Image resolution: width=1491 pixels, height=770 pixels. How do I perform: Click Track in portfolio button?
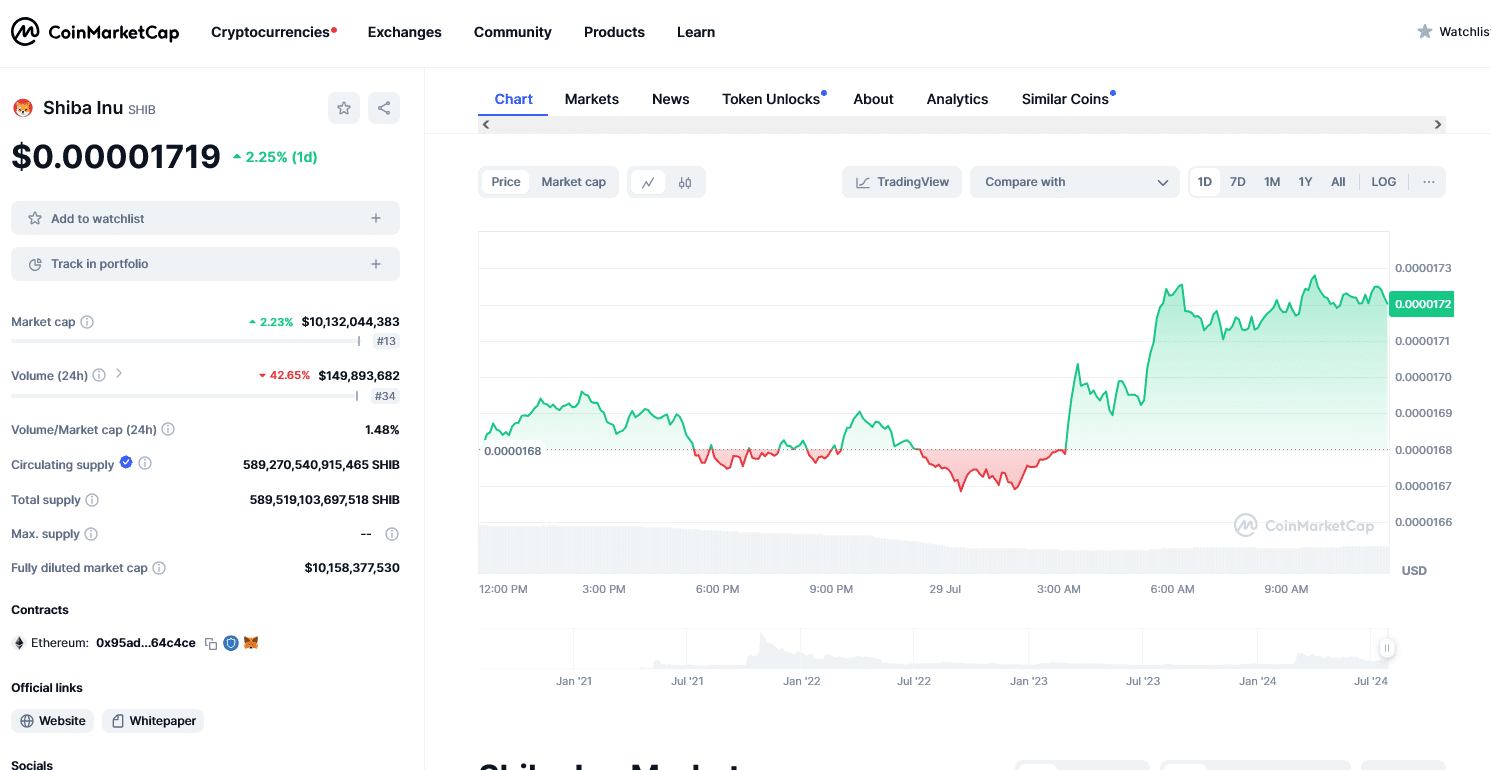(205, 264)
